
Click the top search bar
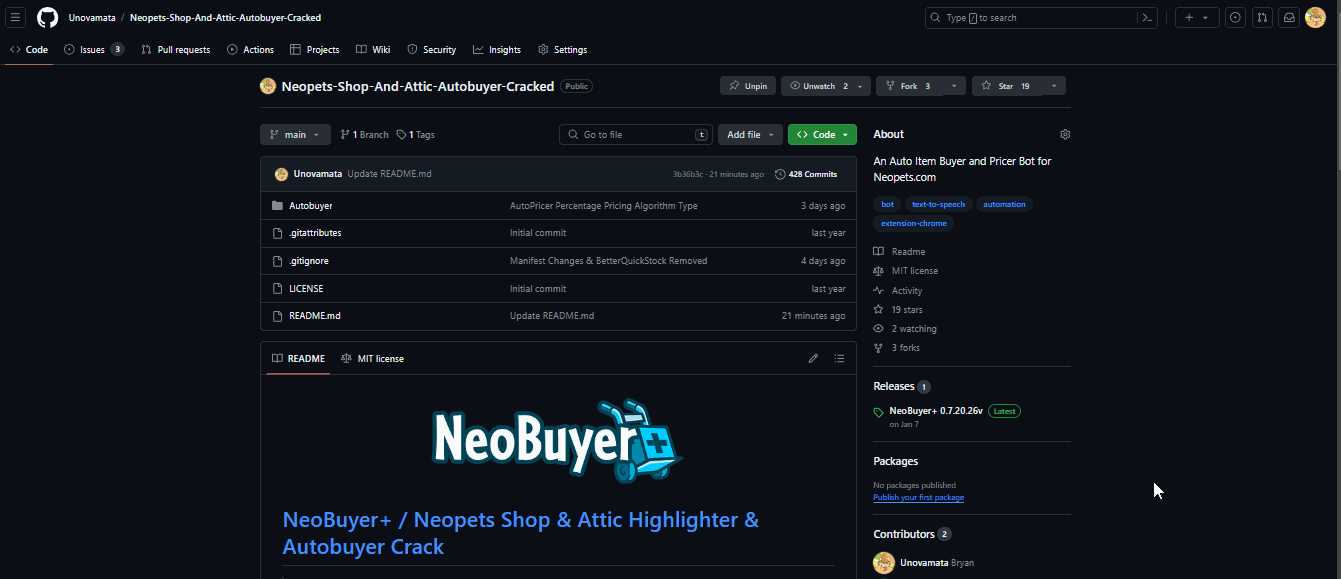[x=1042, y=18]
